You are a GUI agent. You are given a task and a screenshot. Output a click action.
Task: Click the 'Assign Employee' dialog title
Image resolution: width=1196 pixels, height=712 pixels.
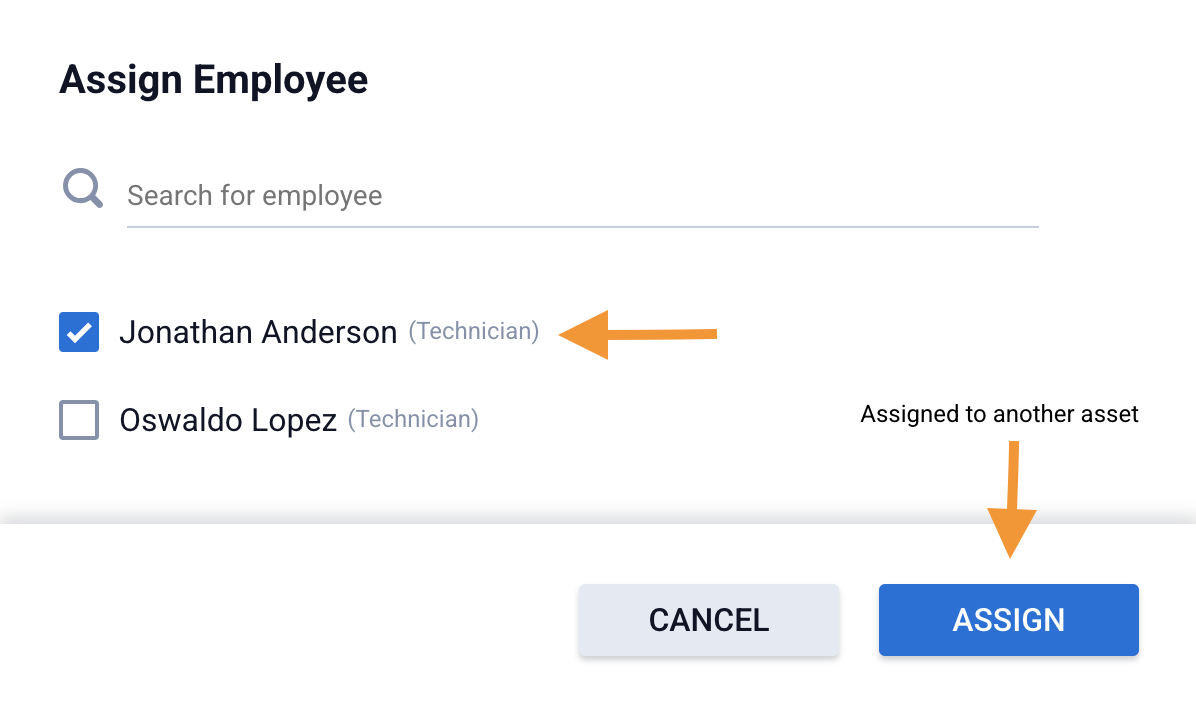(x=214, y=79)
